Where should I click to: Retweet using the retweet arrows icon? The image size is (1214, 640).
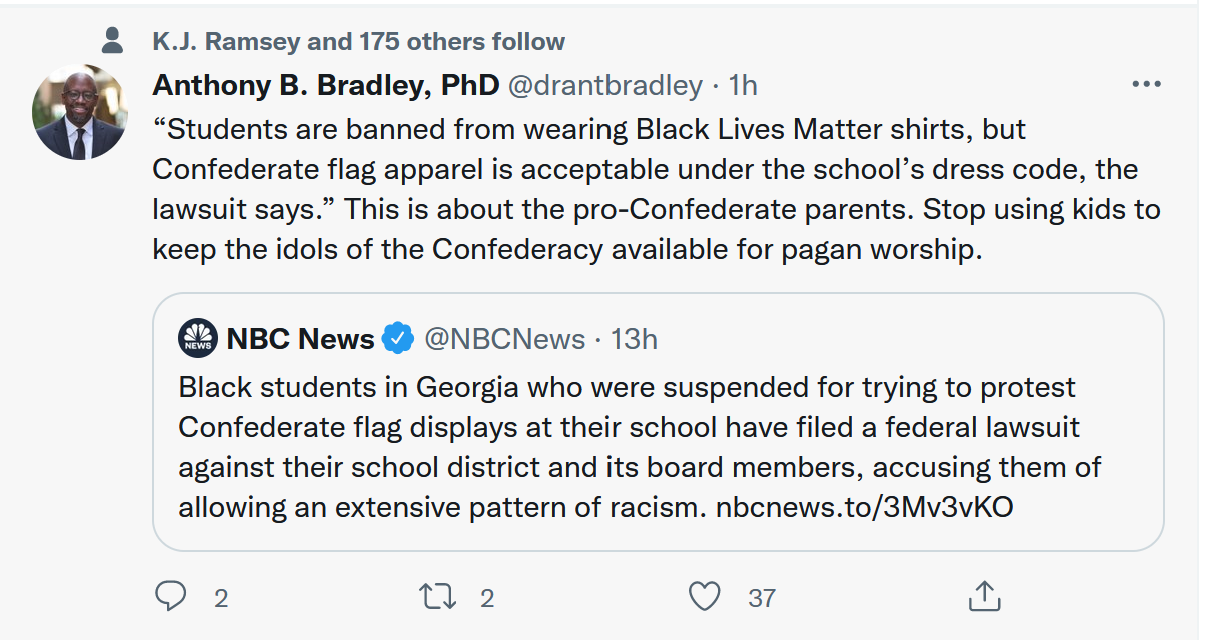pos(437,597)
